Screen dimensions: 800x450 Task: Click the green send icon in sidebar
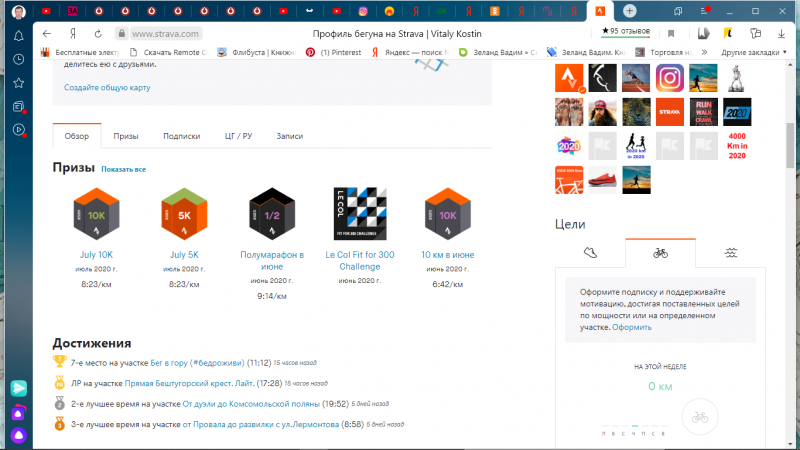(x=18, y=388)
